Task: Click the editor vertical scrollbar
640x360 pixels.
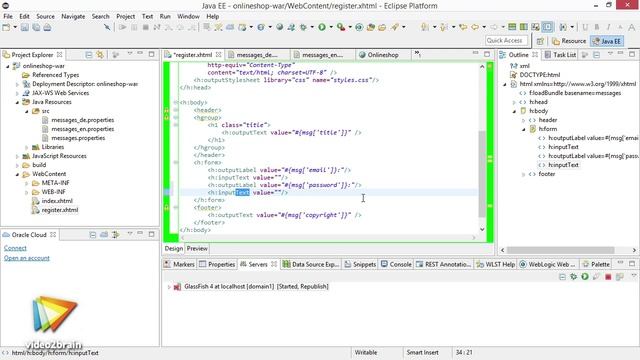Action: (x=482, y=173)
